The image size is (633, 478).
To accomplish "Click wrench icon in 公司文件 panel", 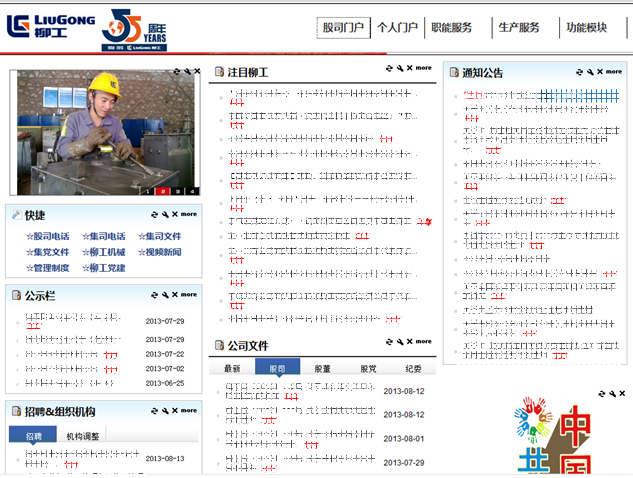I will tap(399, 343).
